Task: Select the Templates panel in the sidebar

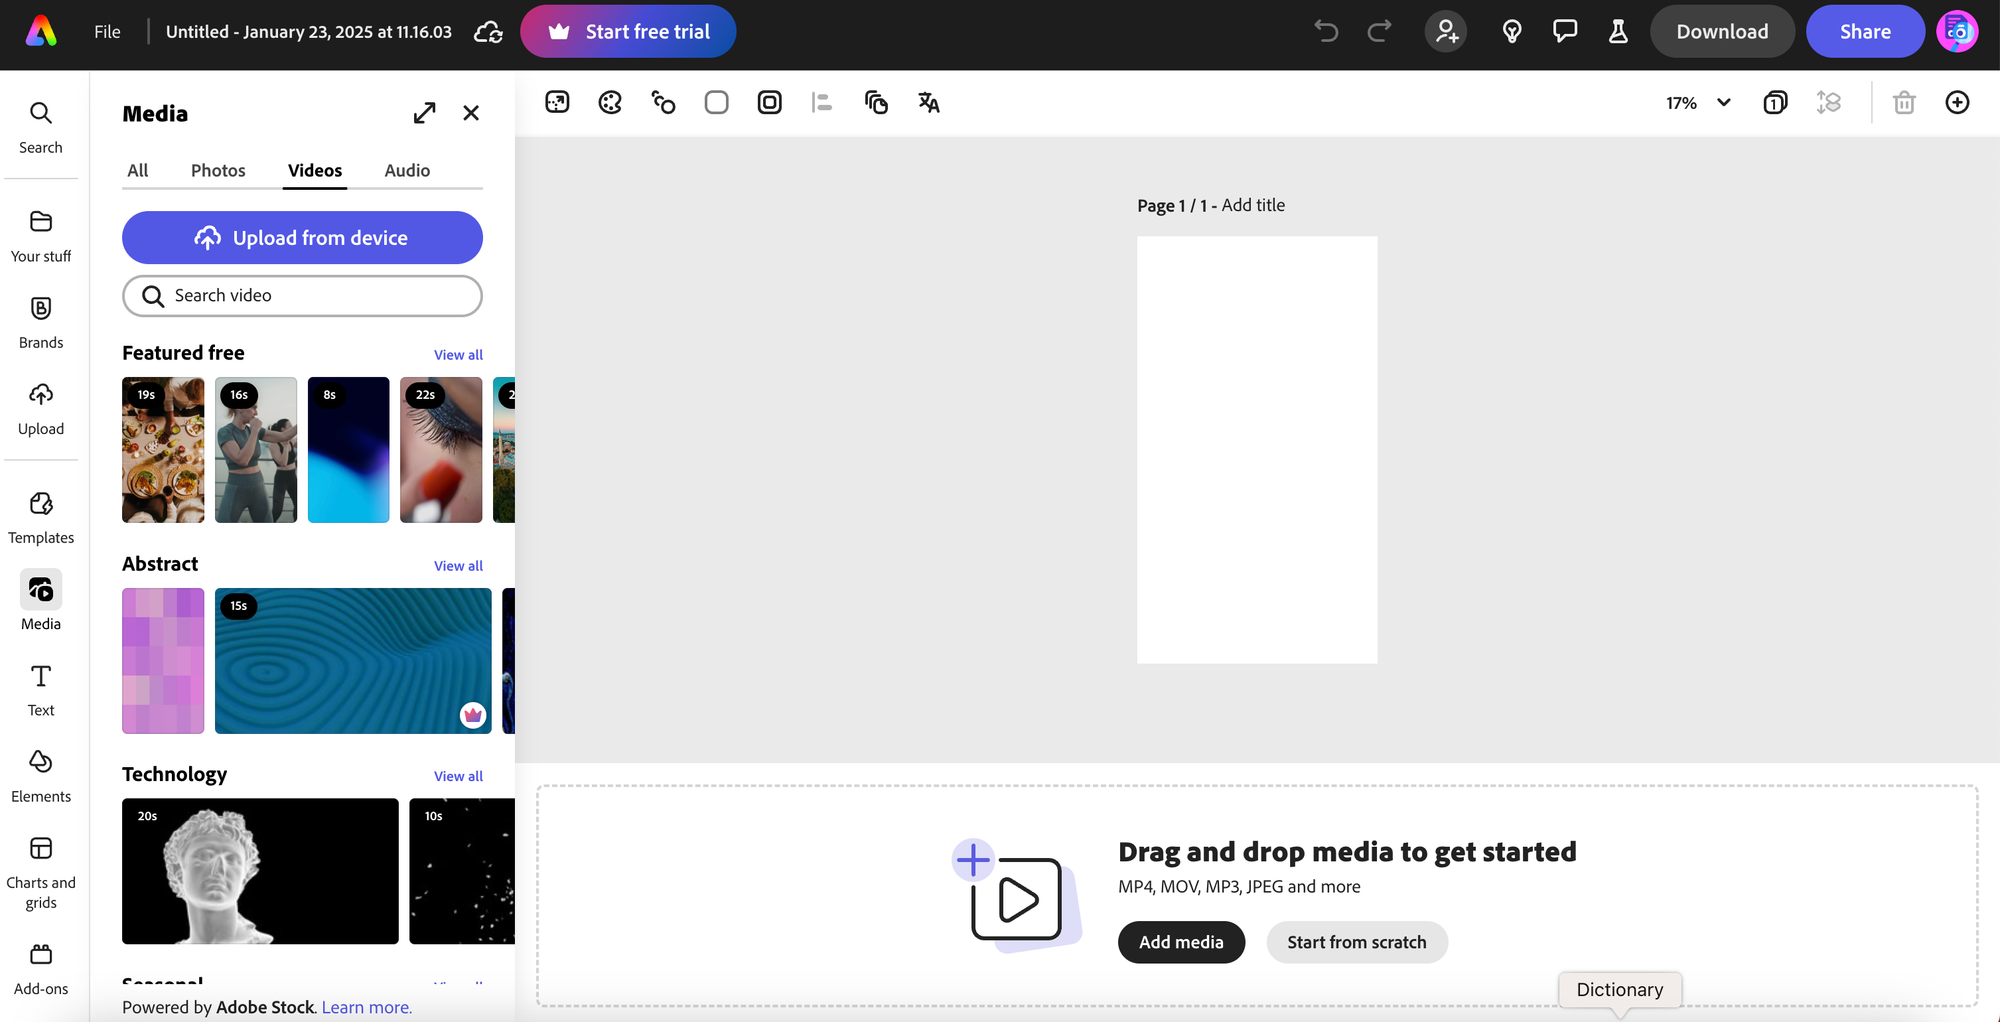Action: 40,515
